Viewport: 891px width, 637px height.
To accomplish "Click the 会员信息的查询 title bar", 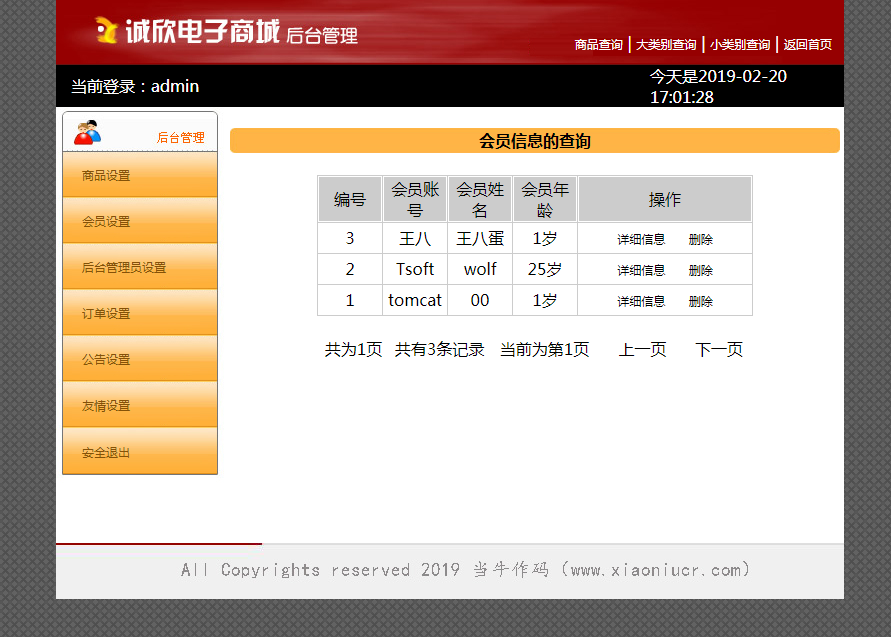I will click(535, 140).
